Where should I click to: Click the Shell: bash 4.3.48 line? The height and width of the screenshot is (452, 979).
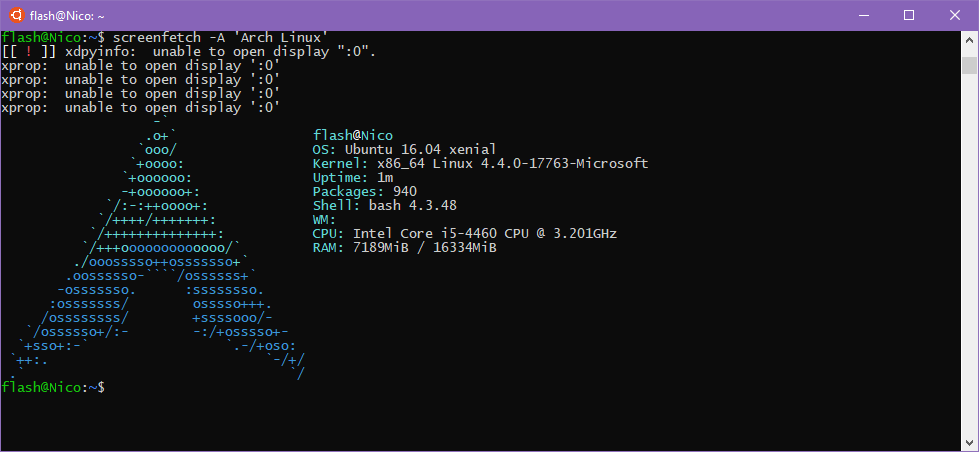(385, 205)
